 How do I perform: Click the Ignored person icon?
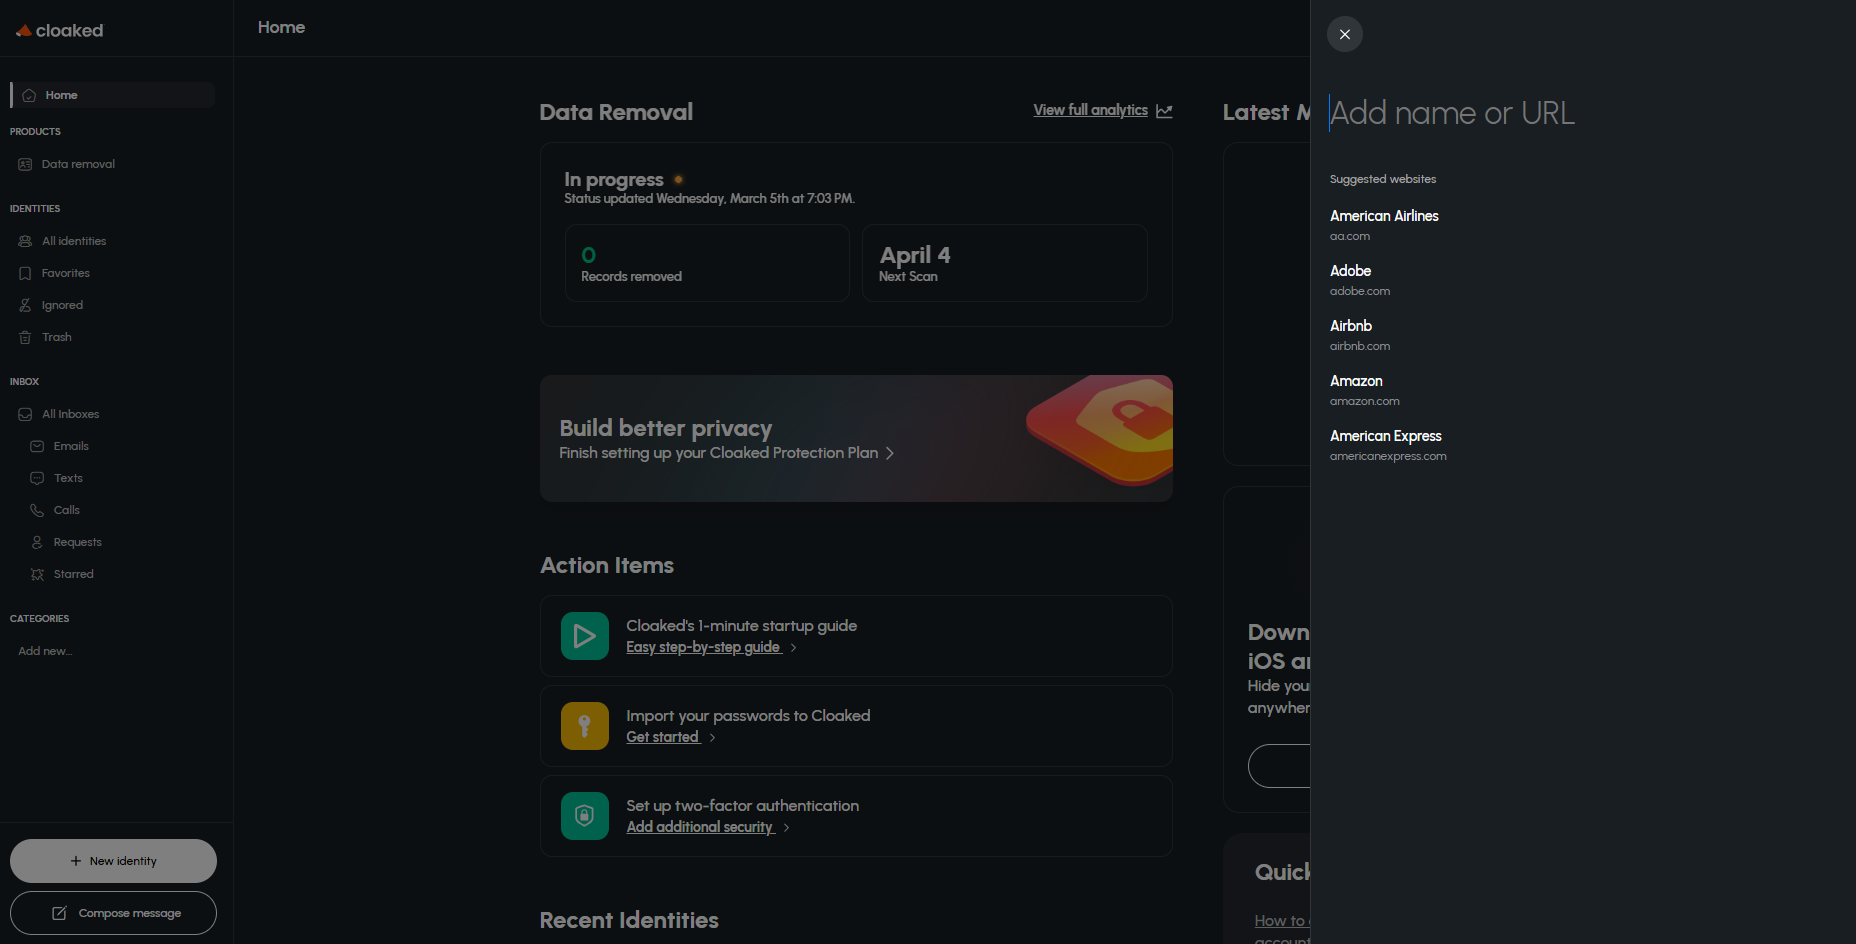[x=25, y=305]
